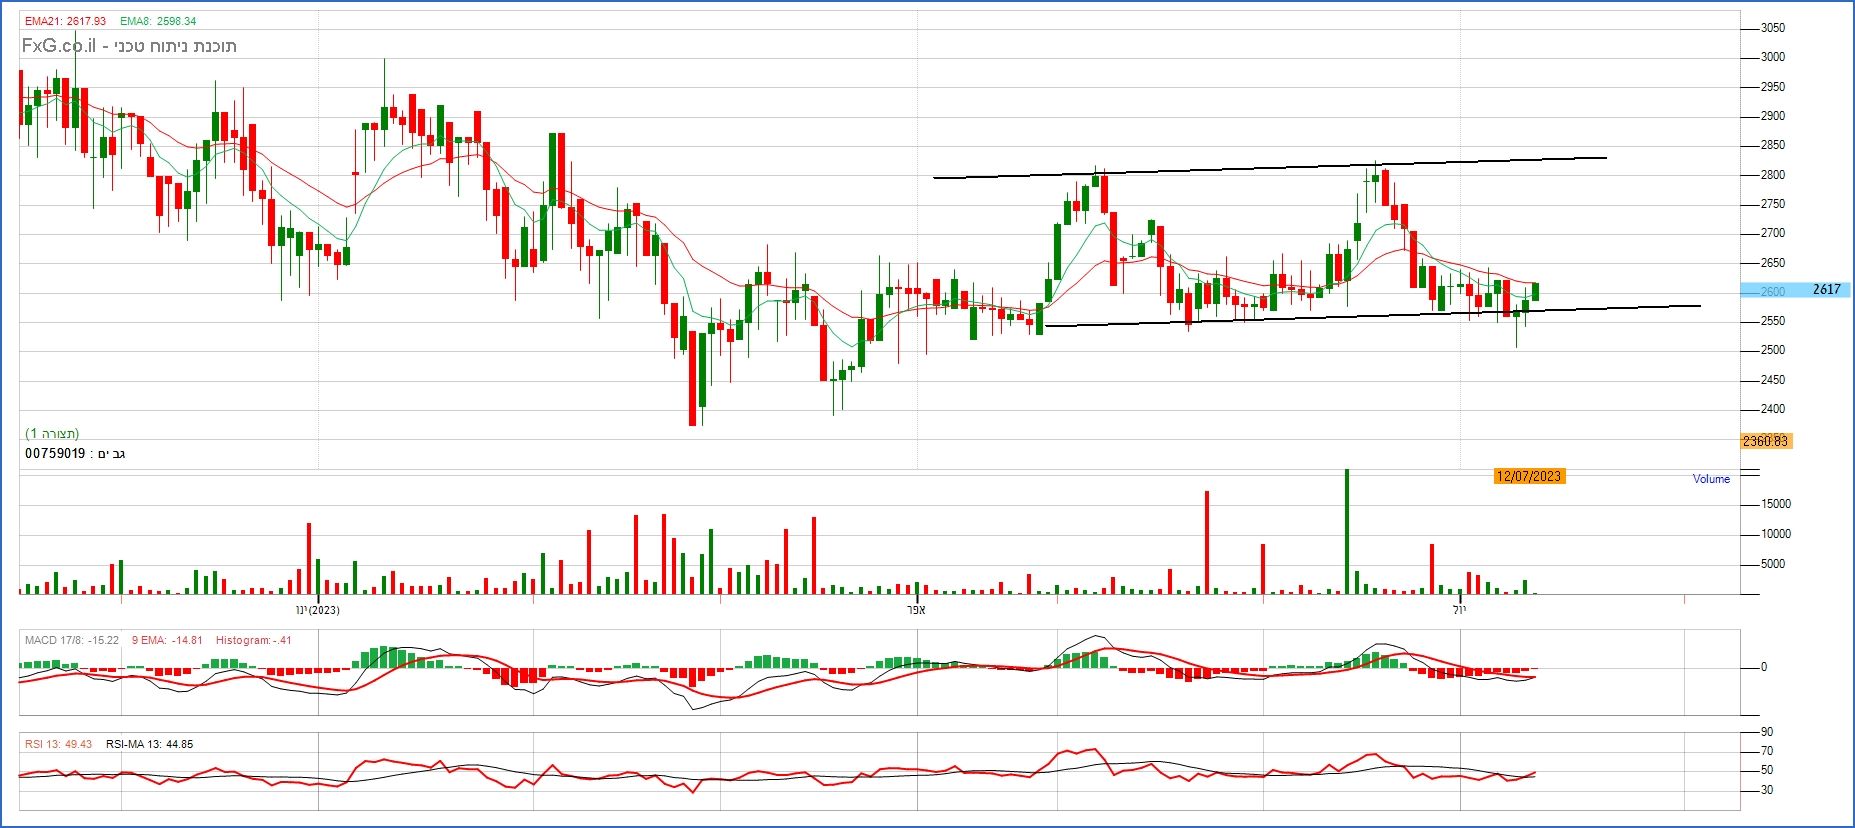Viewport: 1855px width, 828px height.
Task: Click the 30 value on RSI axis
Action: 1767,790
